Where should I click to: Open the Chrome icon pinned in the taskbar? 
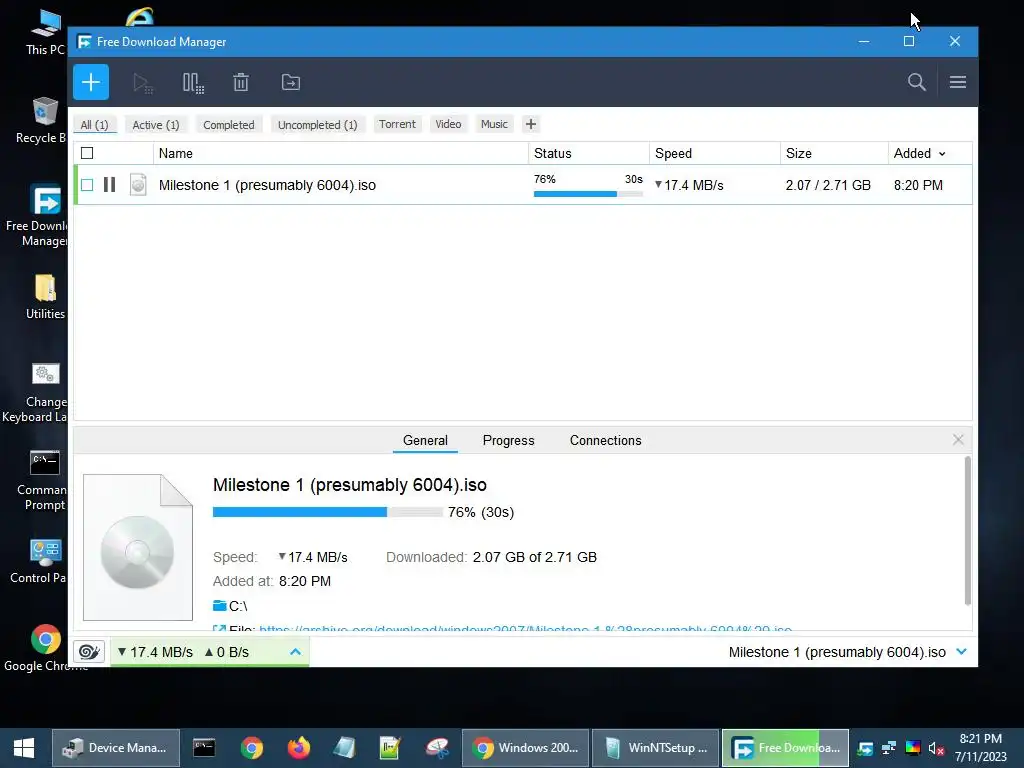pos(251,748)
